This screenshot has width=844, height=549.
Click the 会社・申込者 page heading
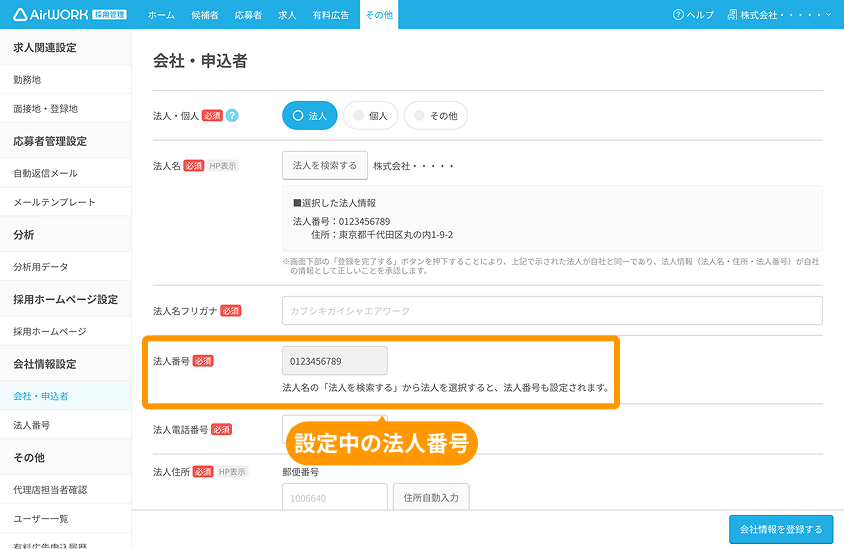pos(200,61)
